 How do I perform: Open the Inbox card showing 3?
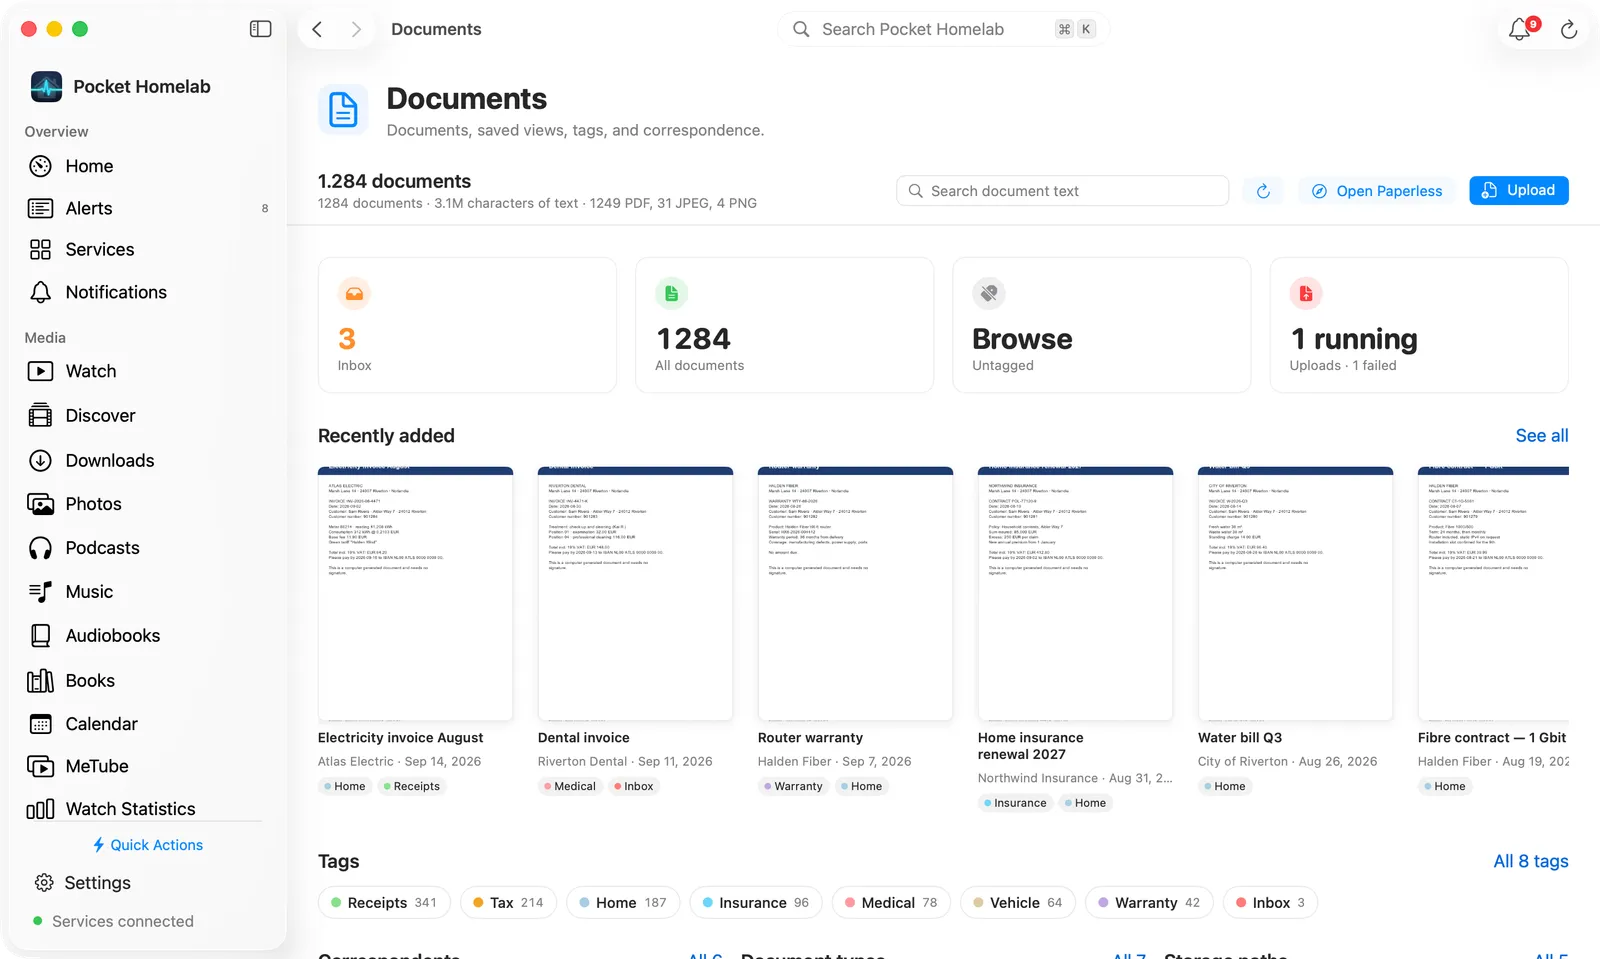tap(467, 325)
